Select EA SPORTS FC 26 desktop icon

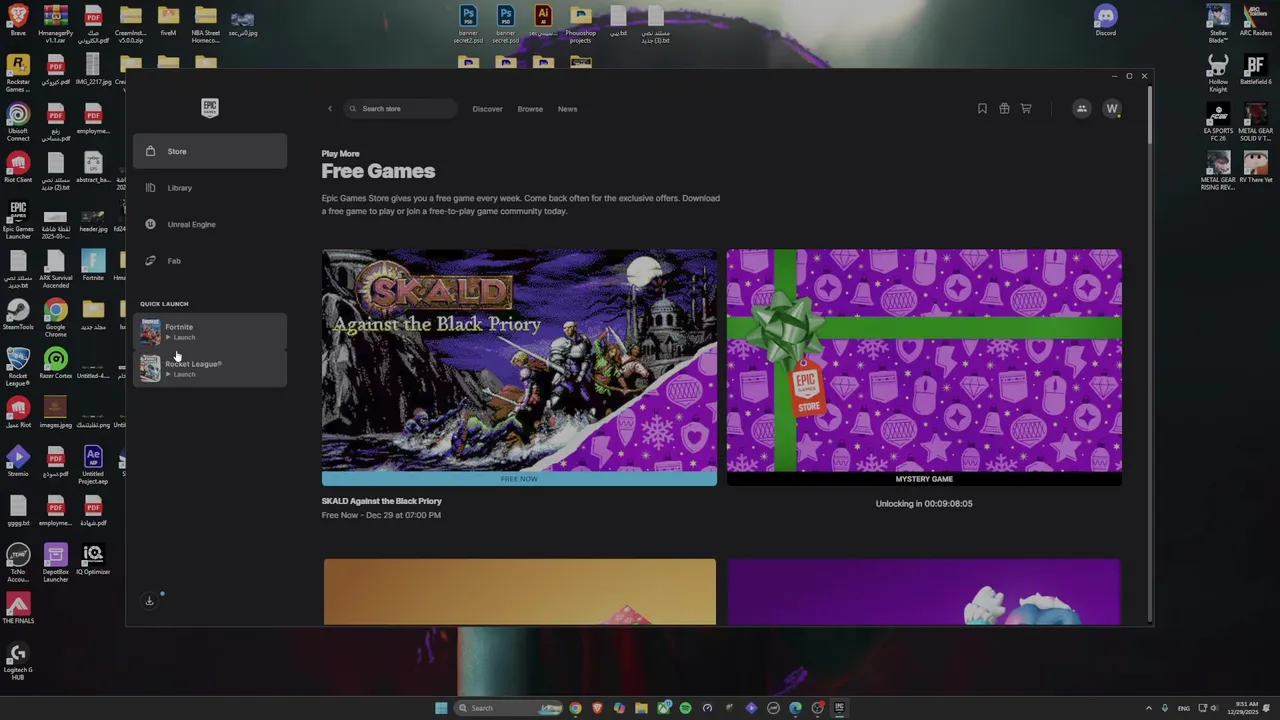coord(1218,122)
